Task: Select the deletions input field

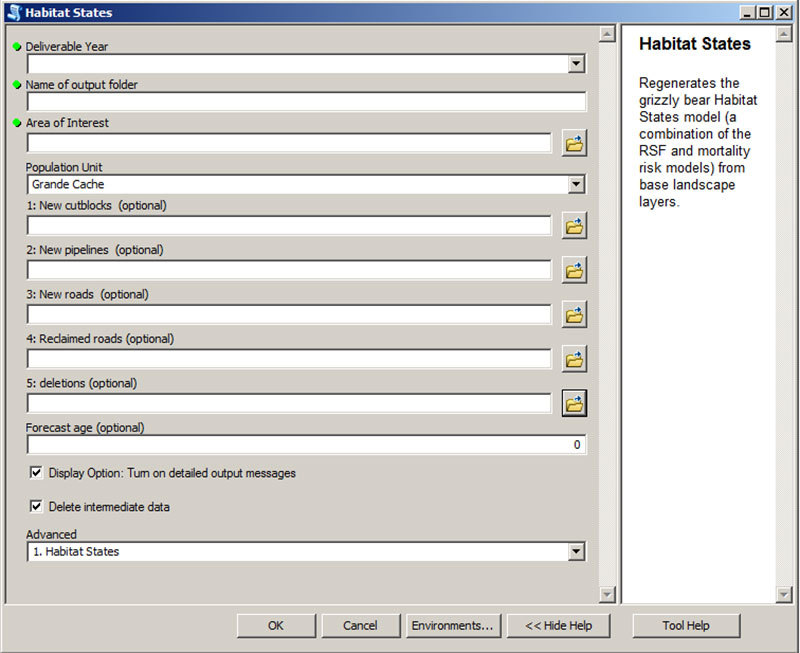Action: (289, 403)
